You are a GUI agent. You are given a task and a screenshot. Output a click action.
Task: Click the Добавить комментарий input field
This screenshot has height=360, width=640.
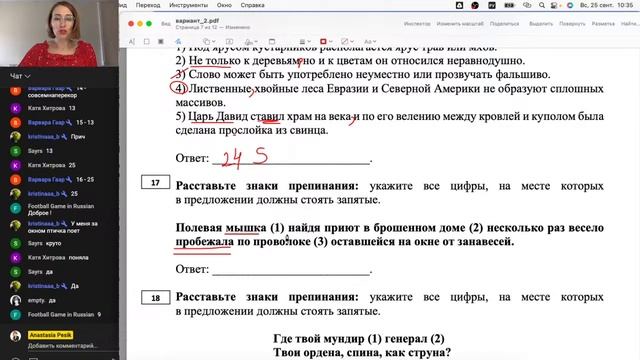63,346
